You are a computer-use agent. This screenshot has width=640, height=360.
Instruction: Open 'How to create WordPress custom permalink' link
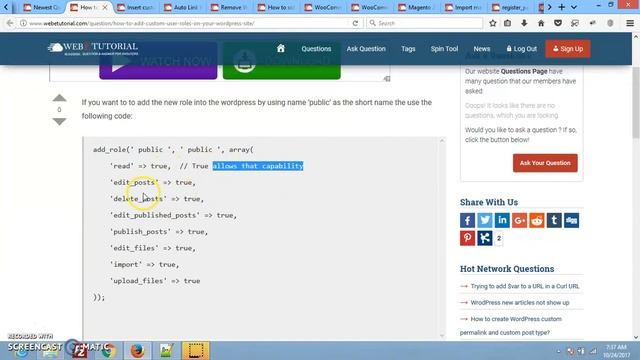tap(511, 325)
